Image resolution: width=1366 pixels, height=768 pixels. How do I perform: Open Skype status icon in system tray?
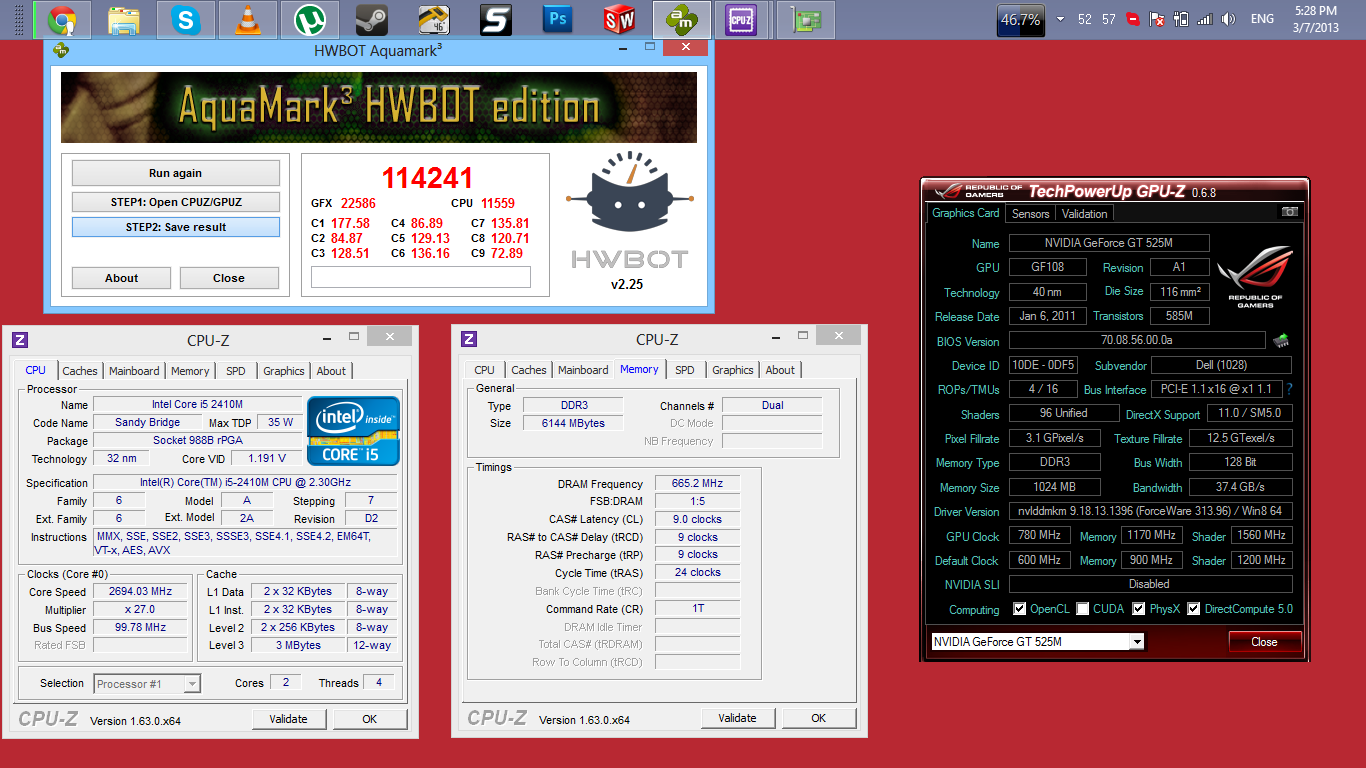1133,19
